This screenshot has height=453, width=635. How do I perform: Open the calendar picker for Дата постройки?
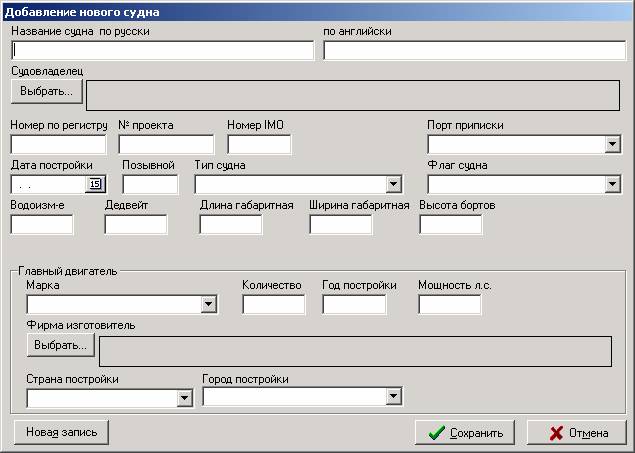tap(95, 184)
